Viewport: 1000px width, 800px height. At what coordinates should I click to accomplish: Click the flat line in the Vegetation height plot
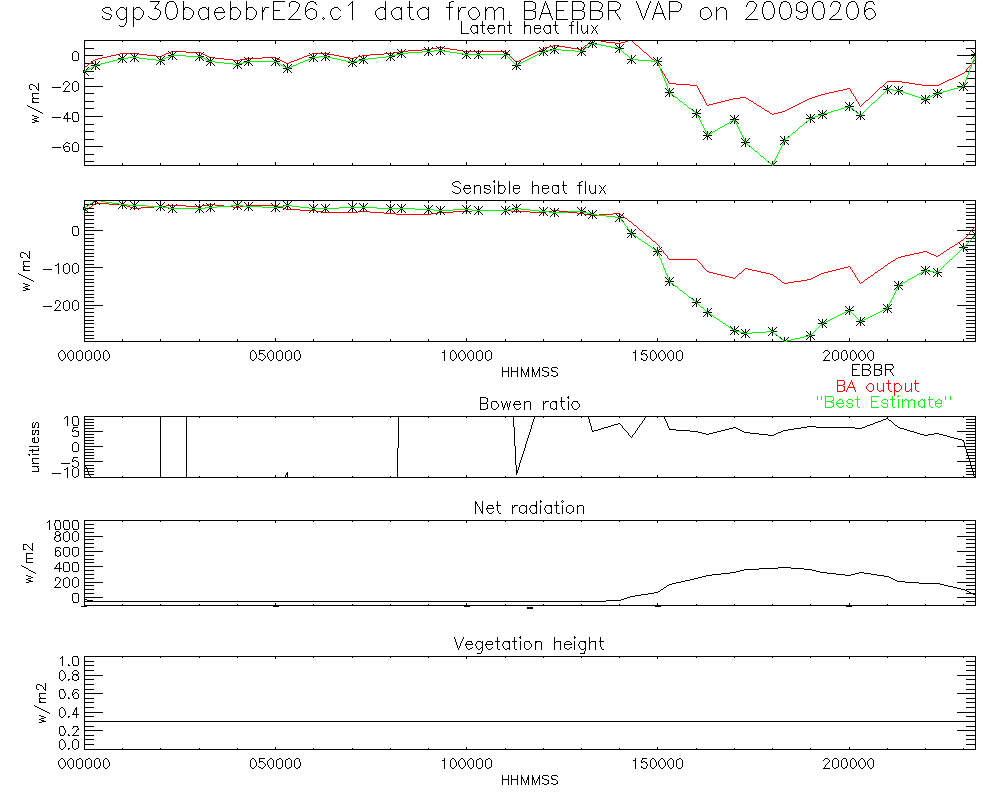[x=530, y=721]
